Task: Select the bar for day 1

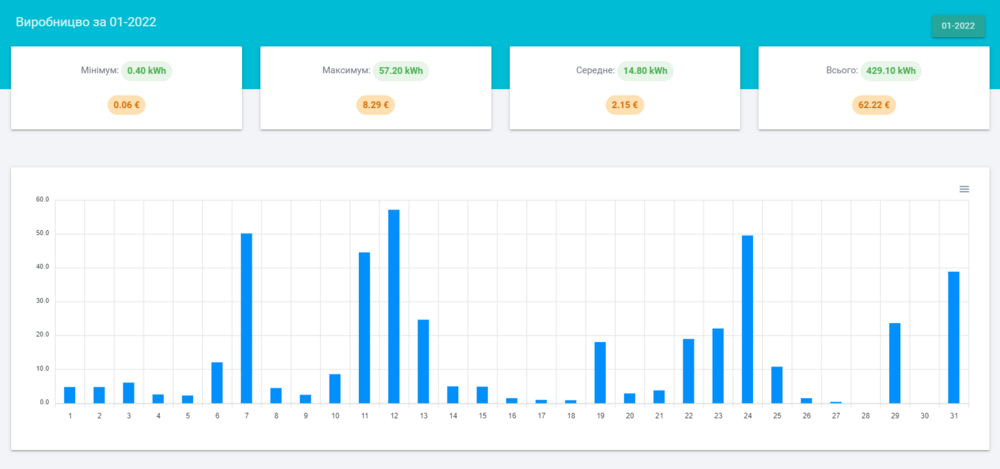Action: coord(70,395)
